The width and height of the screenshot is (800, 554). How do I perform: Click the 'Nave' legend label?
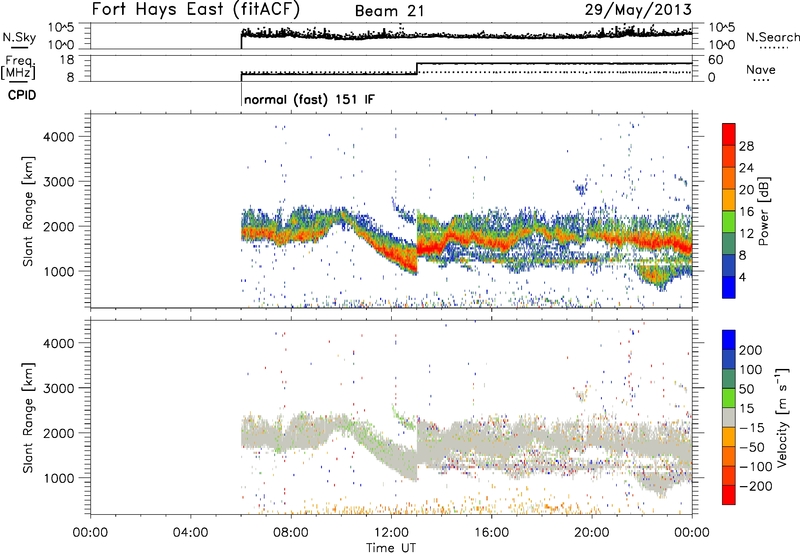pos(761,69)
